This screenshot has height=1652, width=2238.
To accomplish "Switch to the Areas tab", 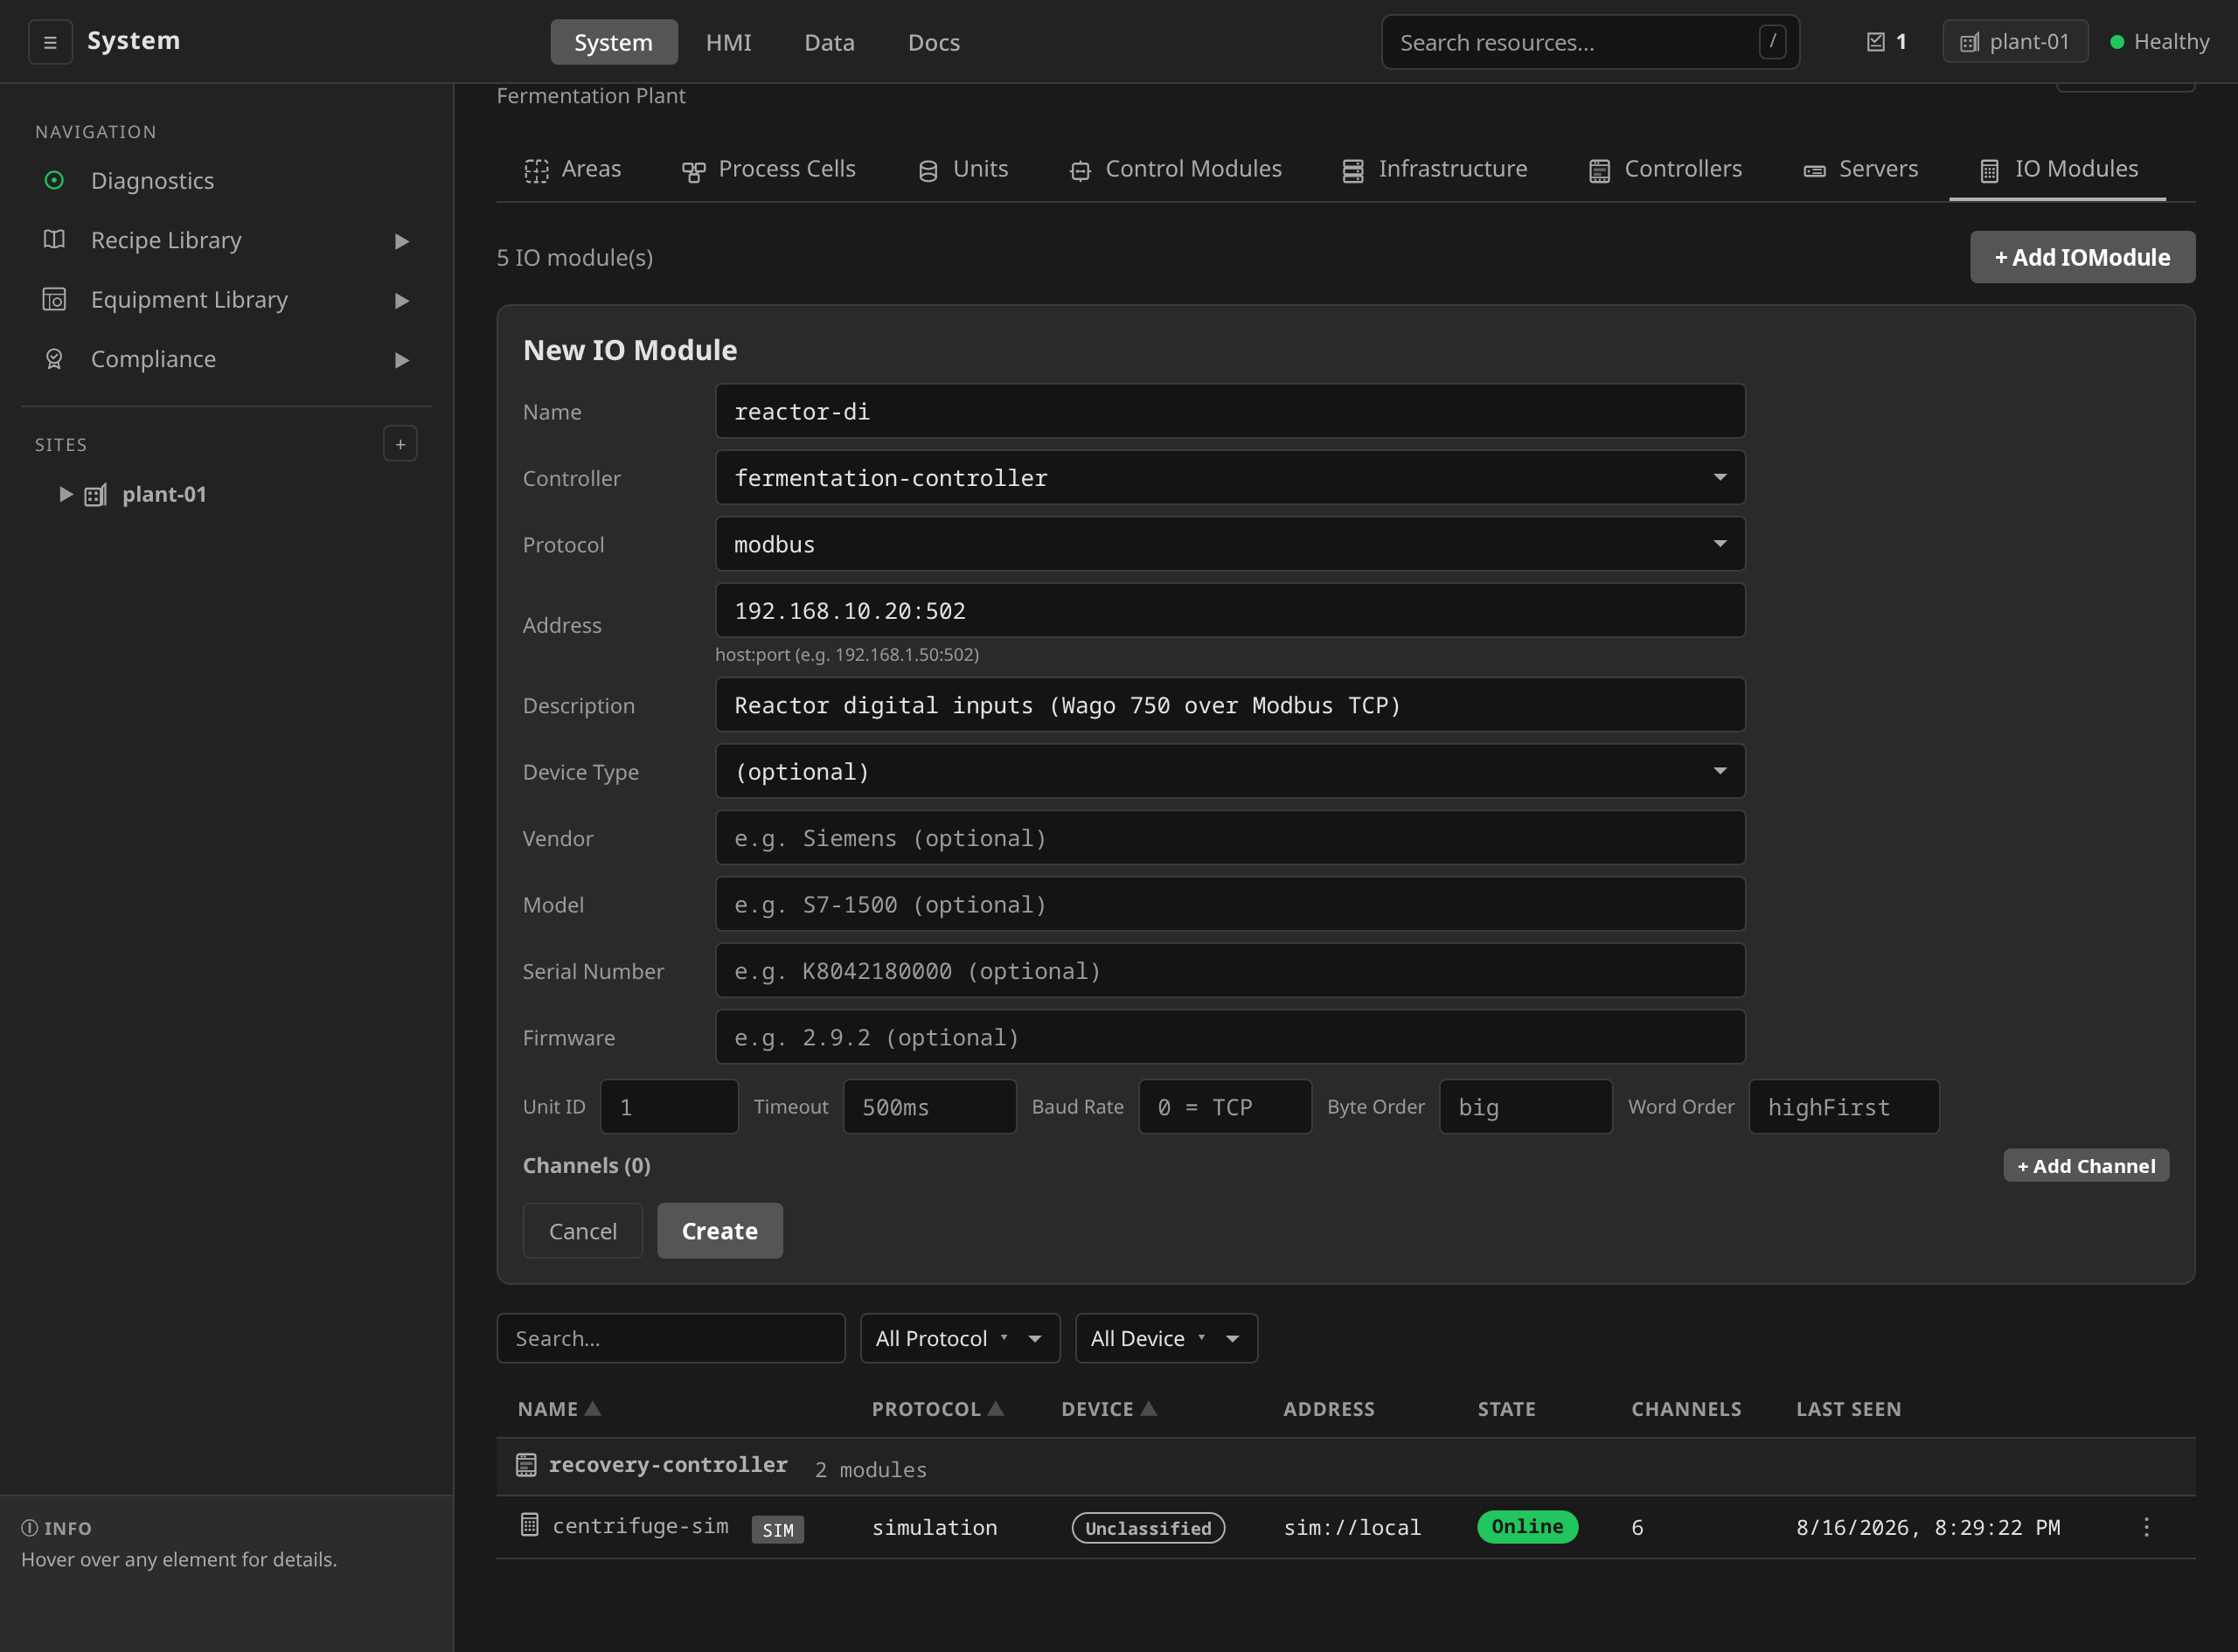I will (573, 169).
